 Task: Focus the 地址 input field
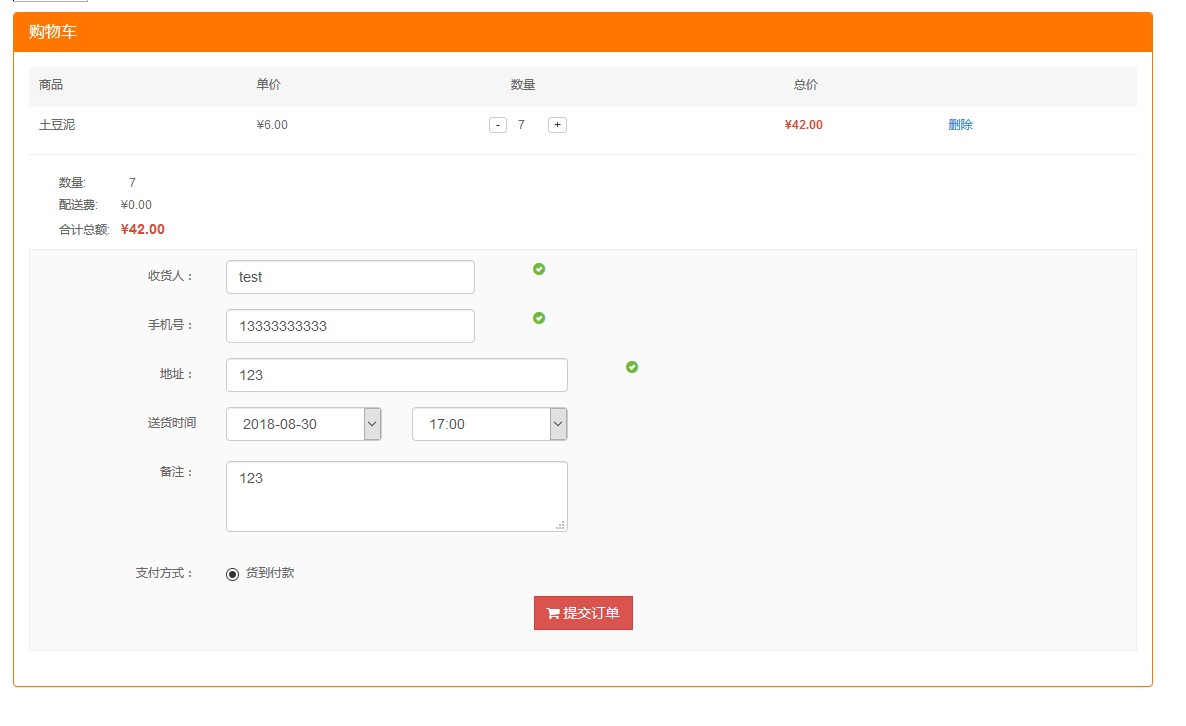[396, 375]
